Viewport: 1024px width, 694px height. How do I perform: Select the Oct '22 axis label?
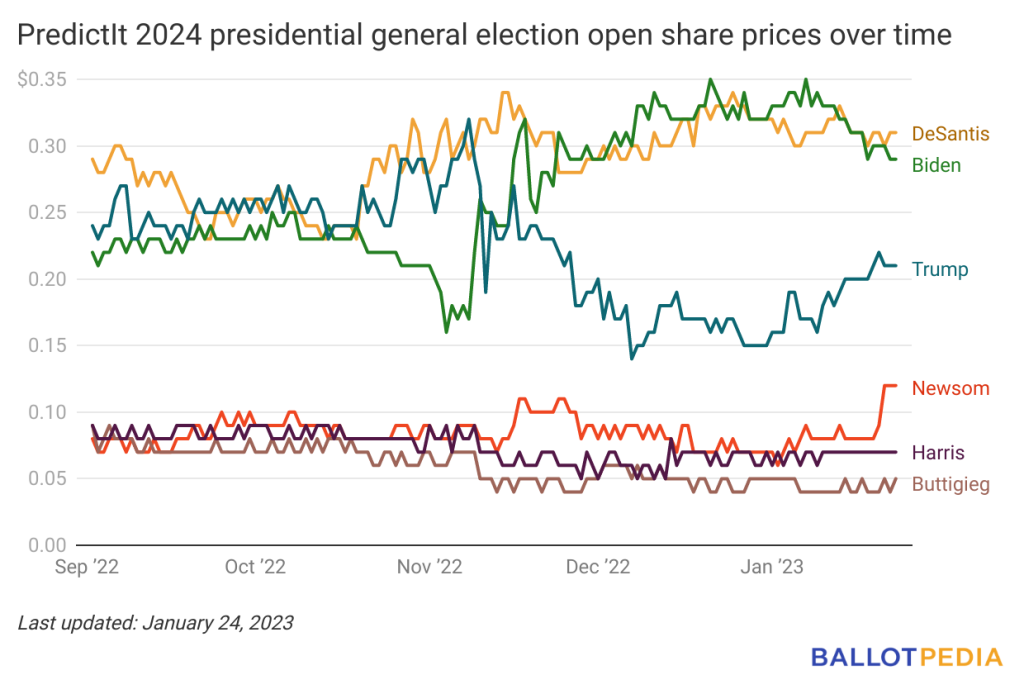coord(255,566)
